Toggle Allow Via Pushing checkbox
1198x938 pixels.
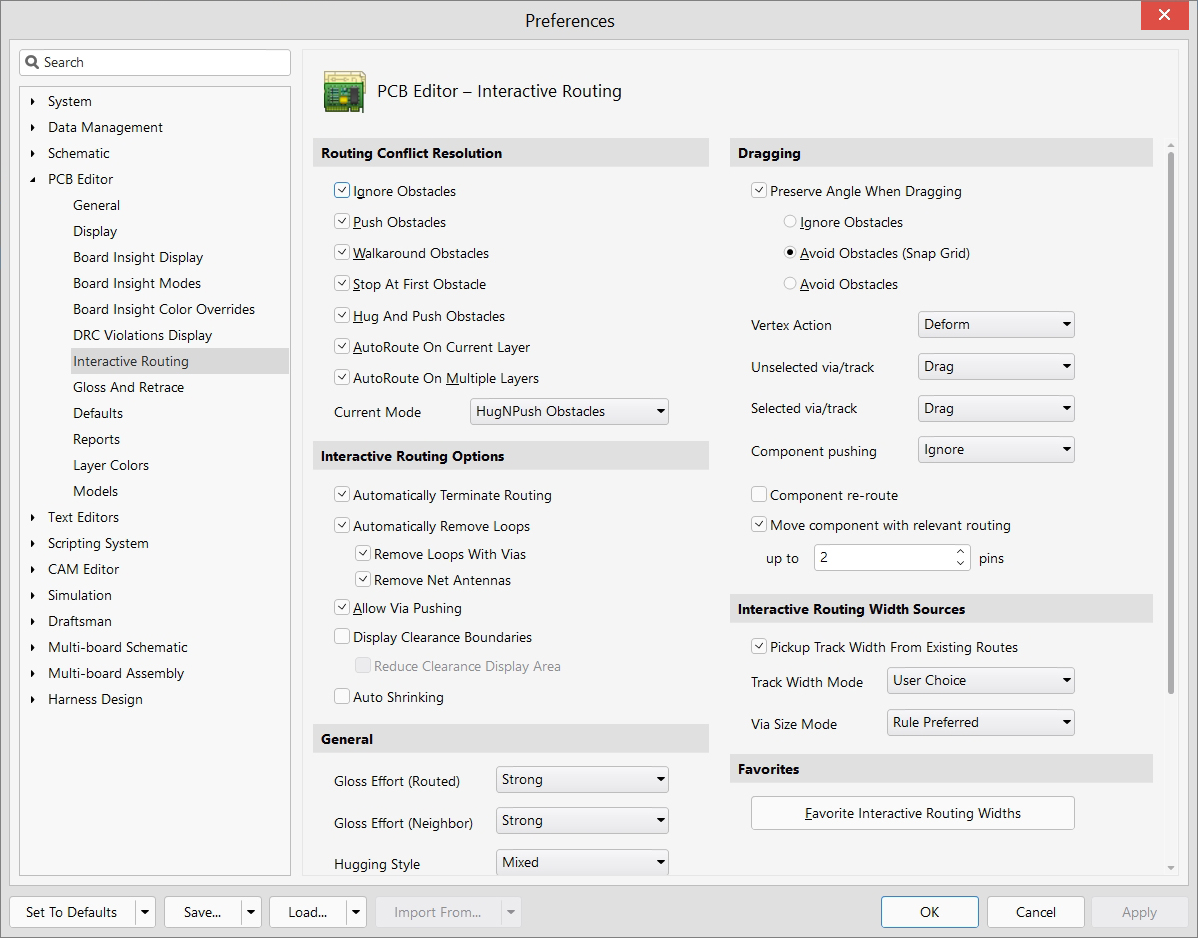coord(342,607)
